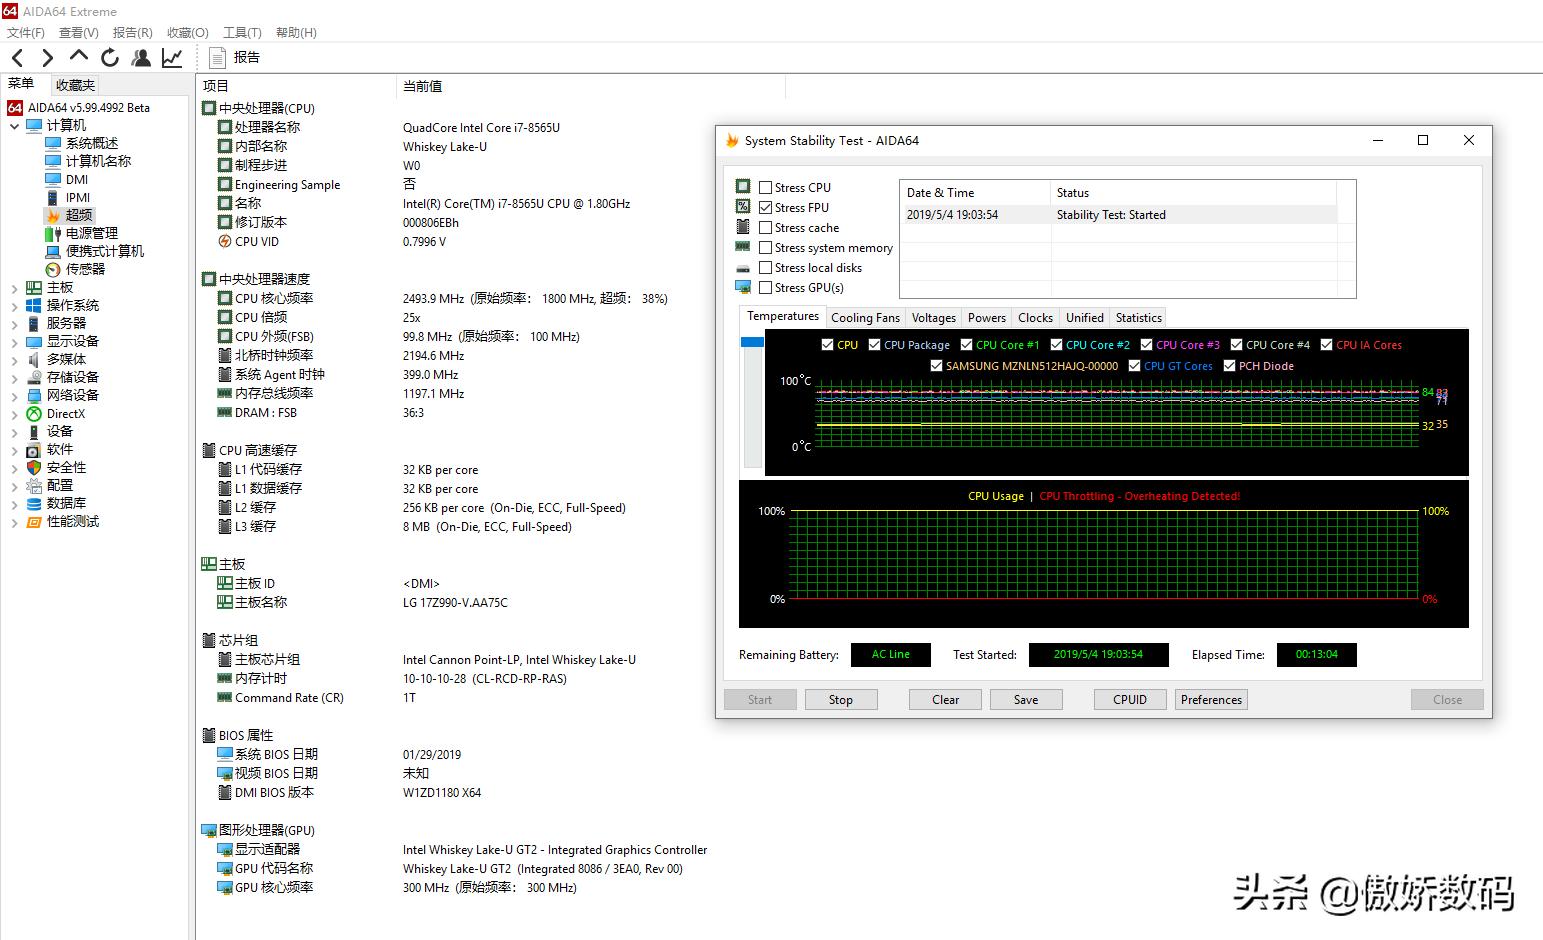Image resolution: width=1543 pixels, height=940 pixels.
Task: Click the Stress local disks drive icon
Action: 743,268
